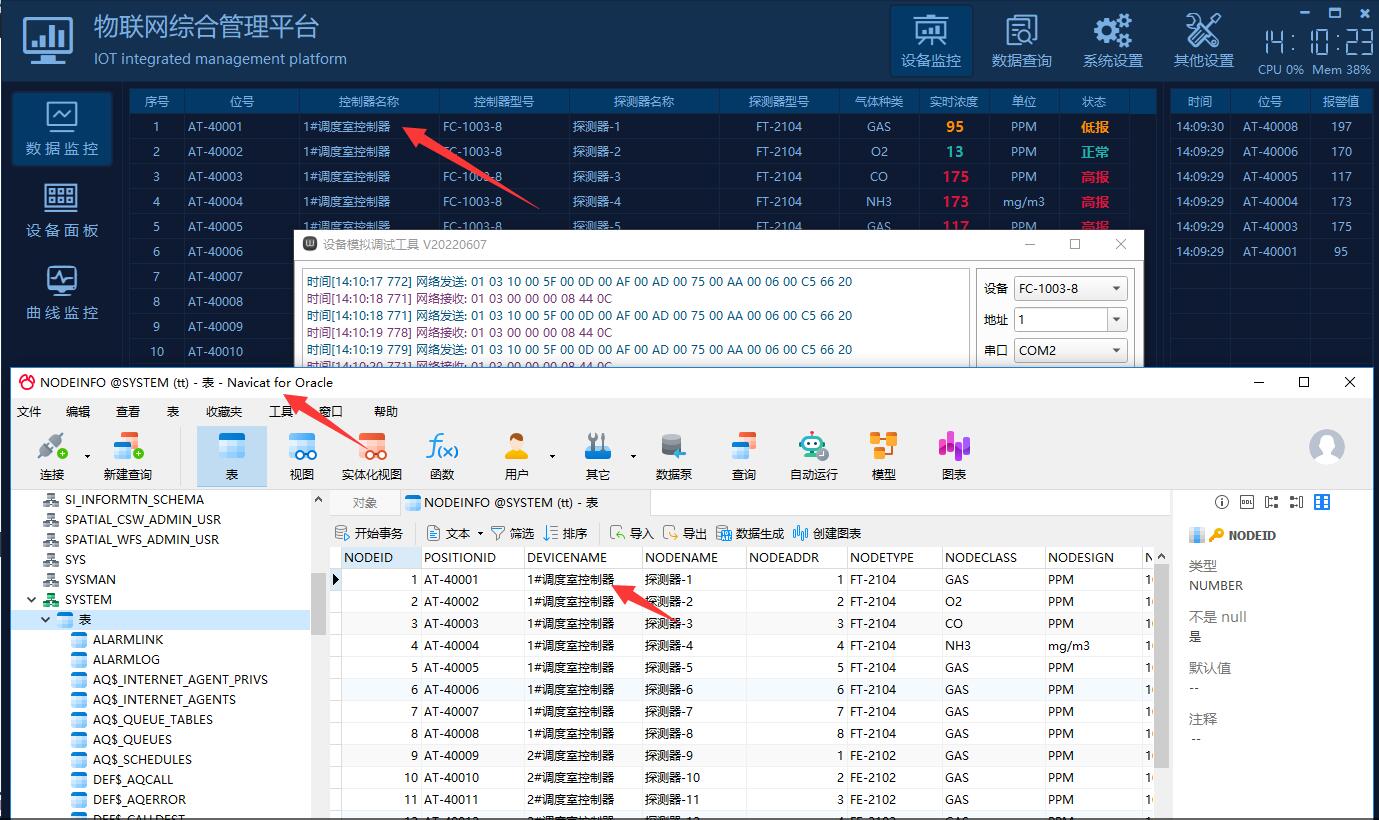This screenshot has width=1379, height=820.
Task: Open the 串口 COM2 dropdown
Action: 1116,351
